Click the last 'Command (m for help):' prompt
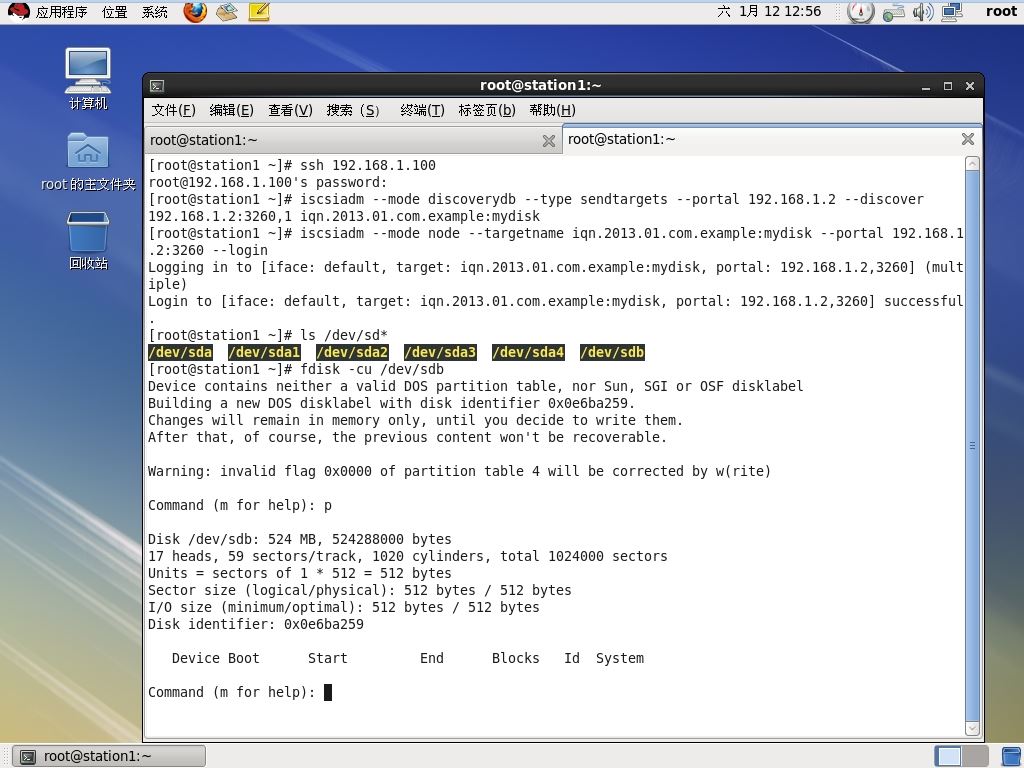1024x768 pixels. pos(232,692)
